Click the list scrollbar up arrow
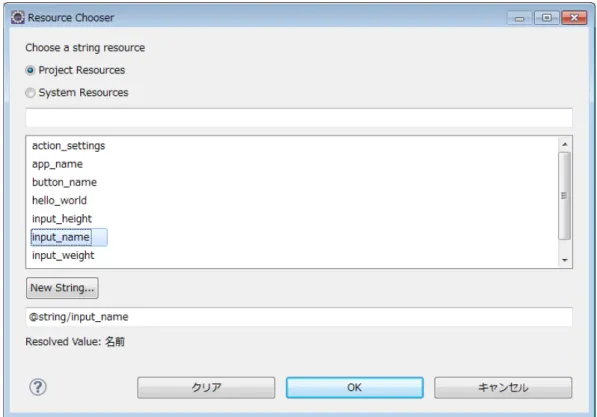 pos(565,144)
